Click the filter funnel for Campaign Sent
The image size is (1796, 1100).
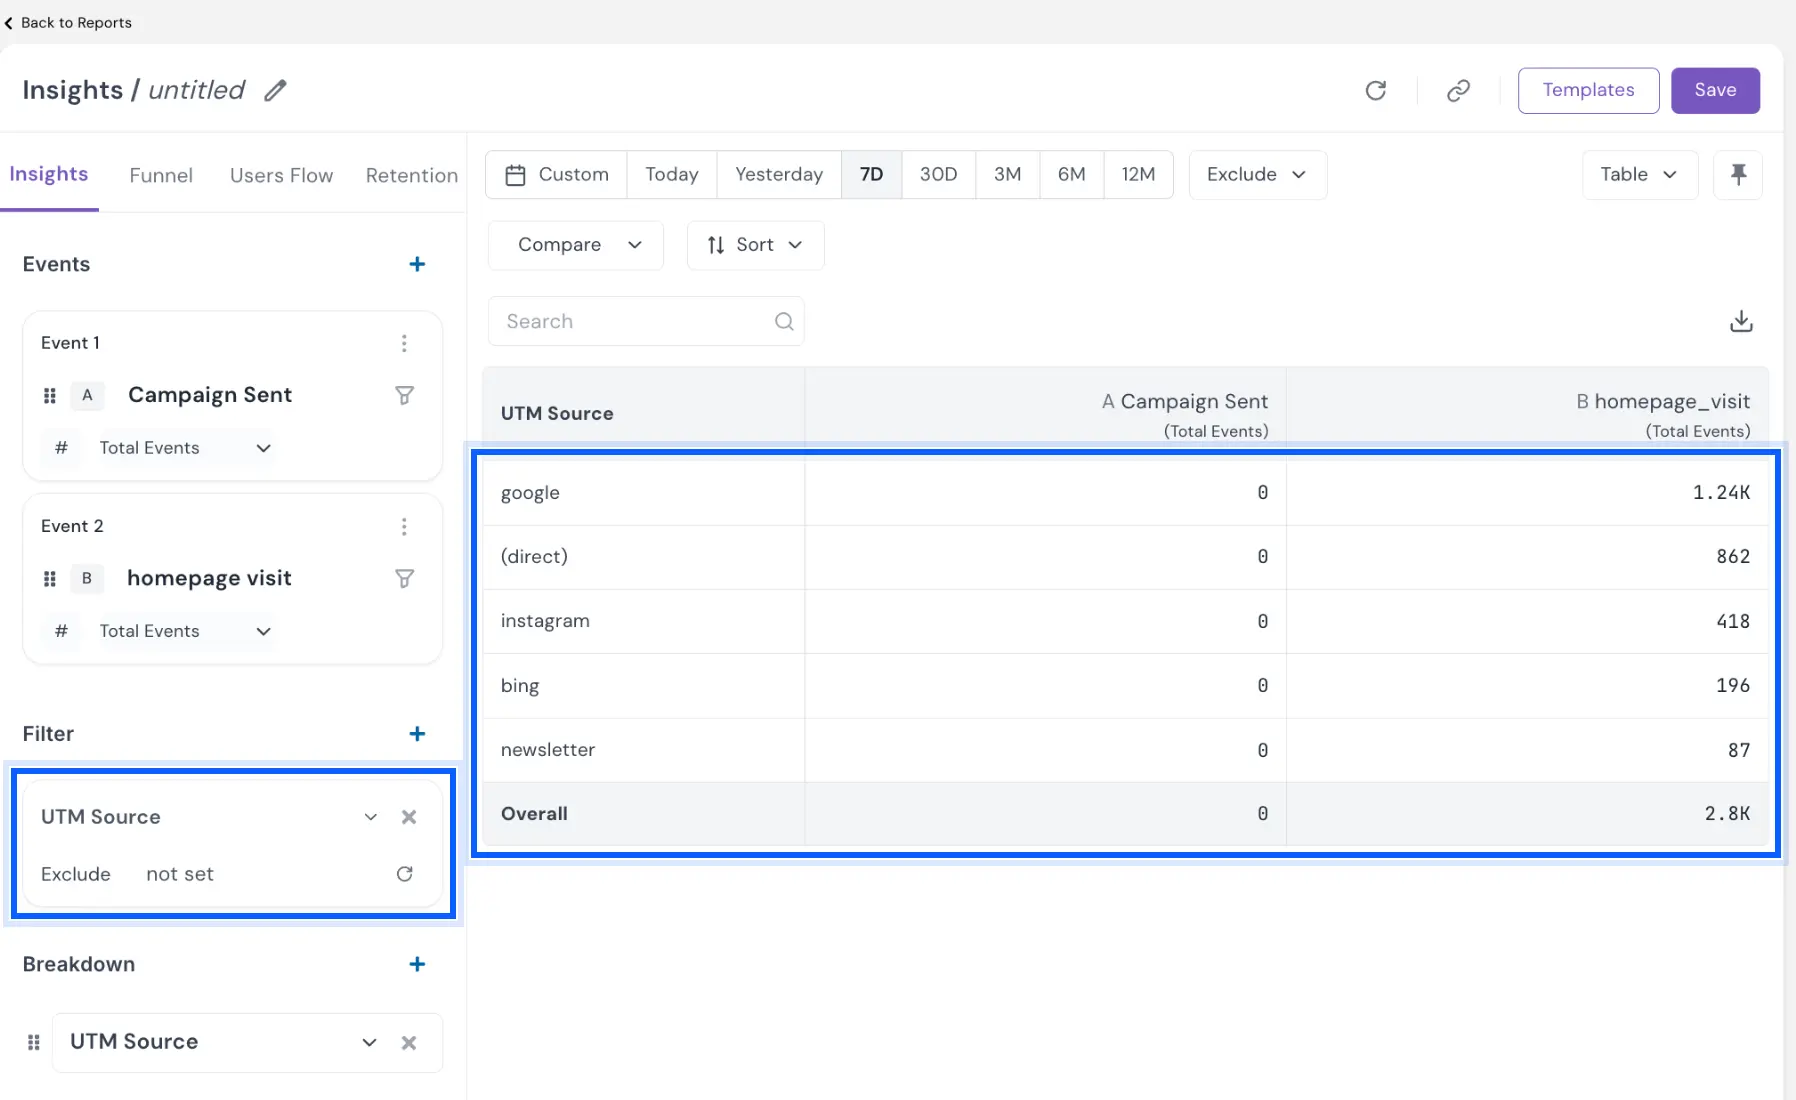coord(404,395)
